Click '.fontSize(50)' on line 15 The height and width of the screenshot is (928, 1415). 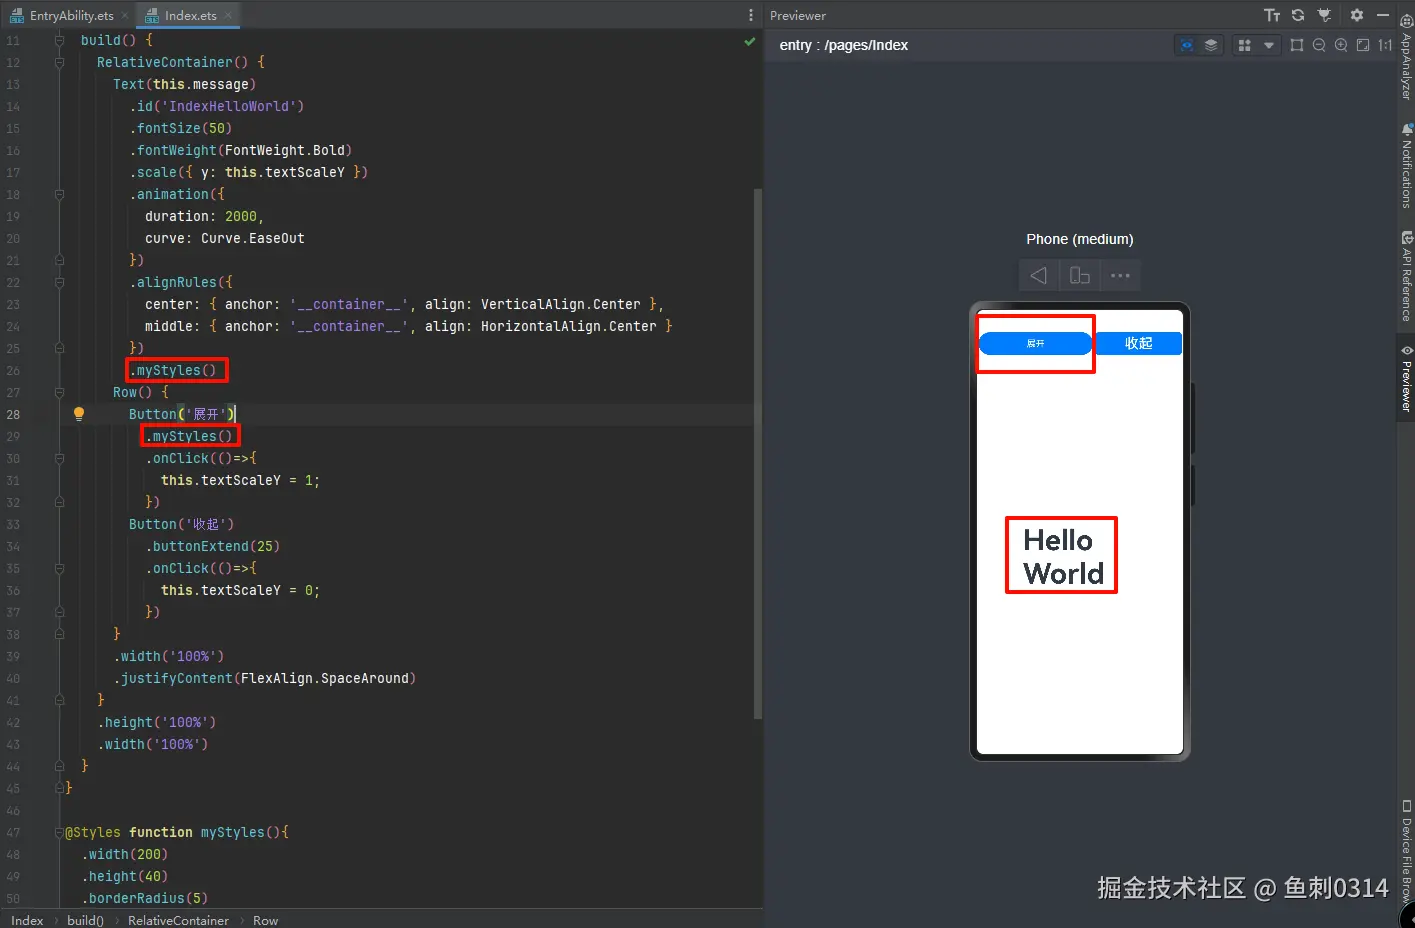coord(180,128)
